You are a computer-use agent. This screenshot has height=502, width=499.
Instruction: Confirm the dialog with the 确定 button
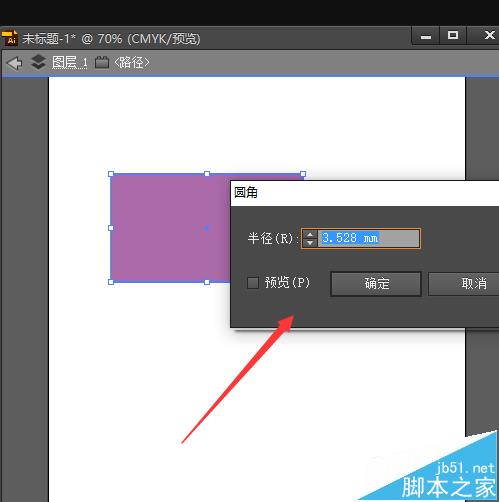pyautogui.click(x=376, y=284)
